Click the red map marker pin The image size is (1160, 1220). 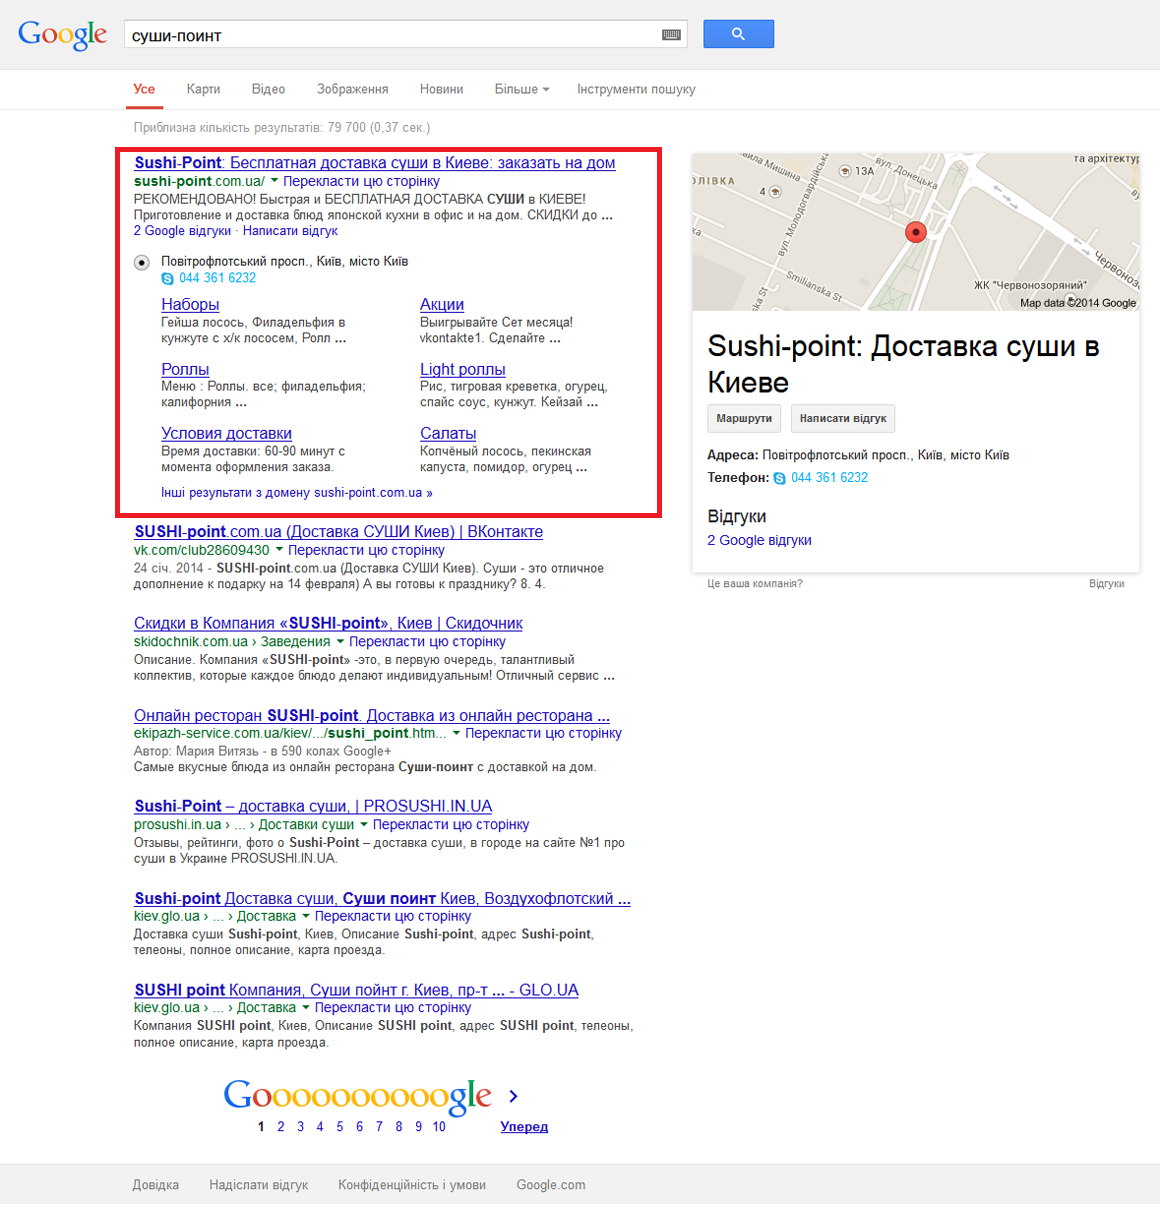[915, 233]
